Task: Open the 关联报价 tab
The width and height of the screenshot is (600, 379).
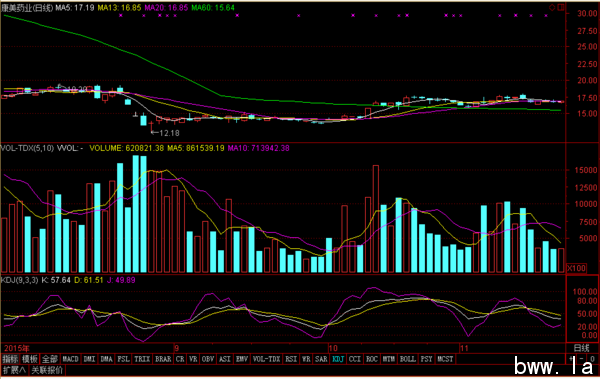Action: coord(47,370)
